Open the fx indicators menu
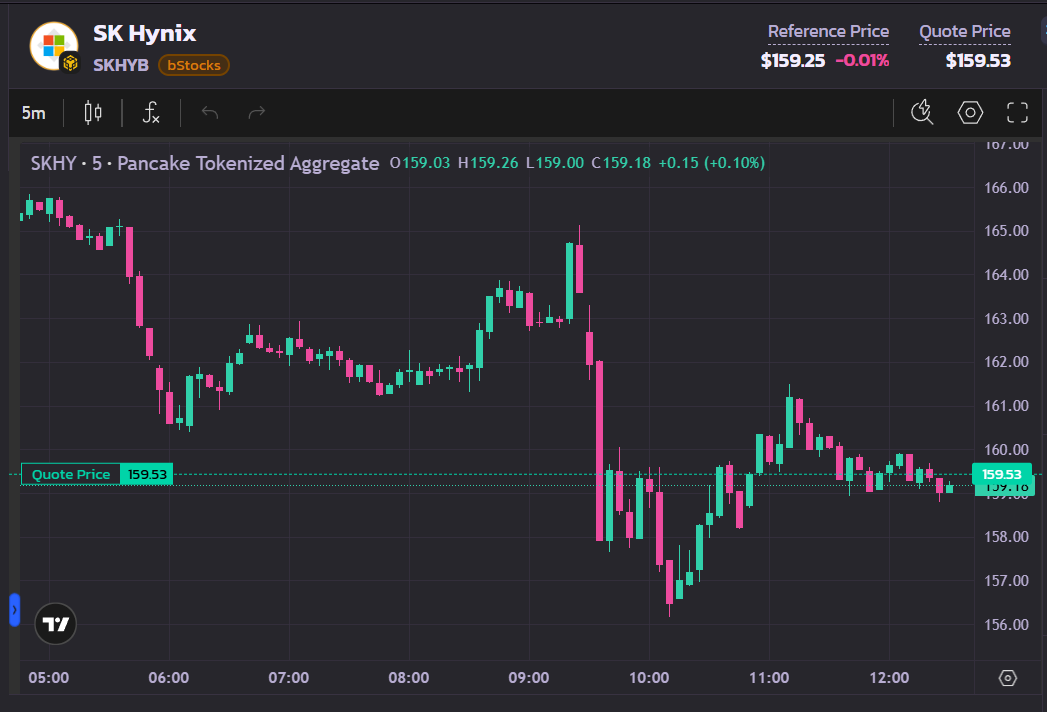The image size is (1047, 712). coord(152,113)
